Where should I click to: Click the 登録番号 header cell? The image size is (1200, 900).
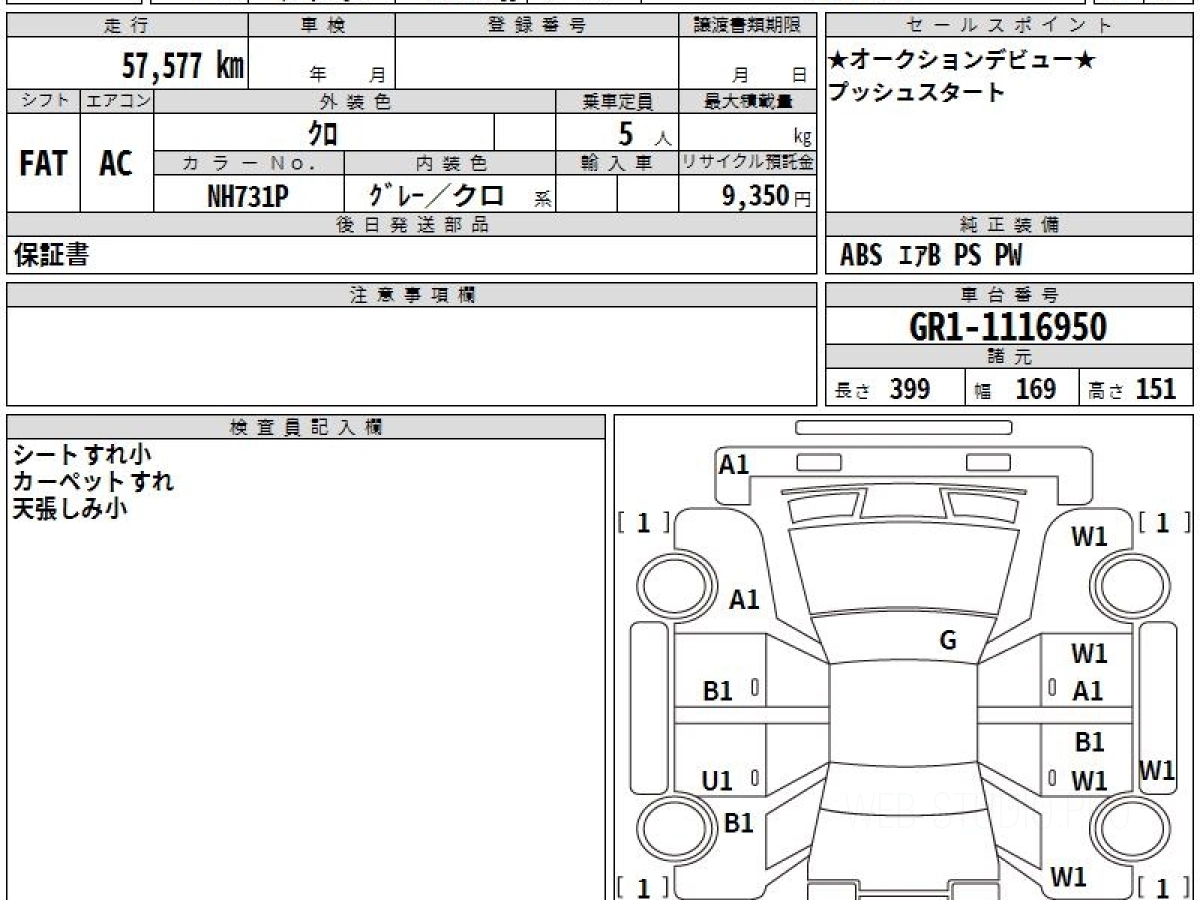536,26
